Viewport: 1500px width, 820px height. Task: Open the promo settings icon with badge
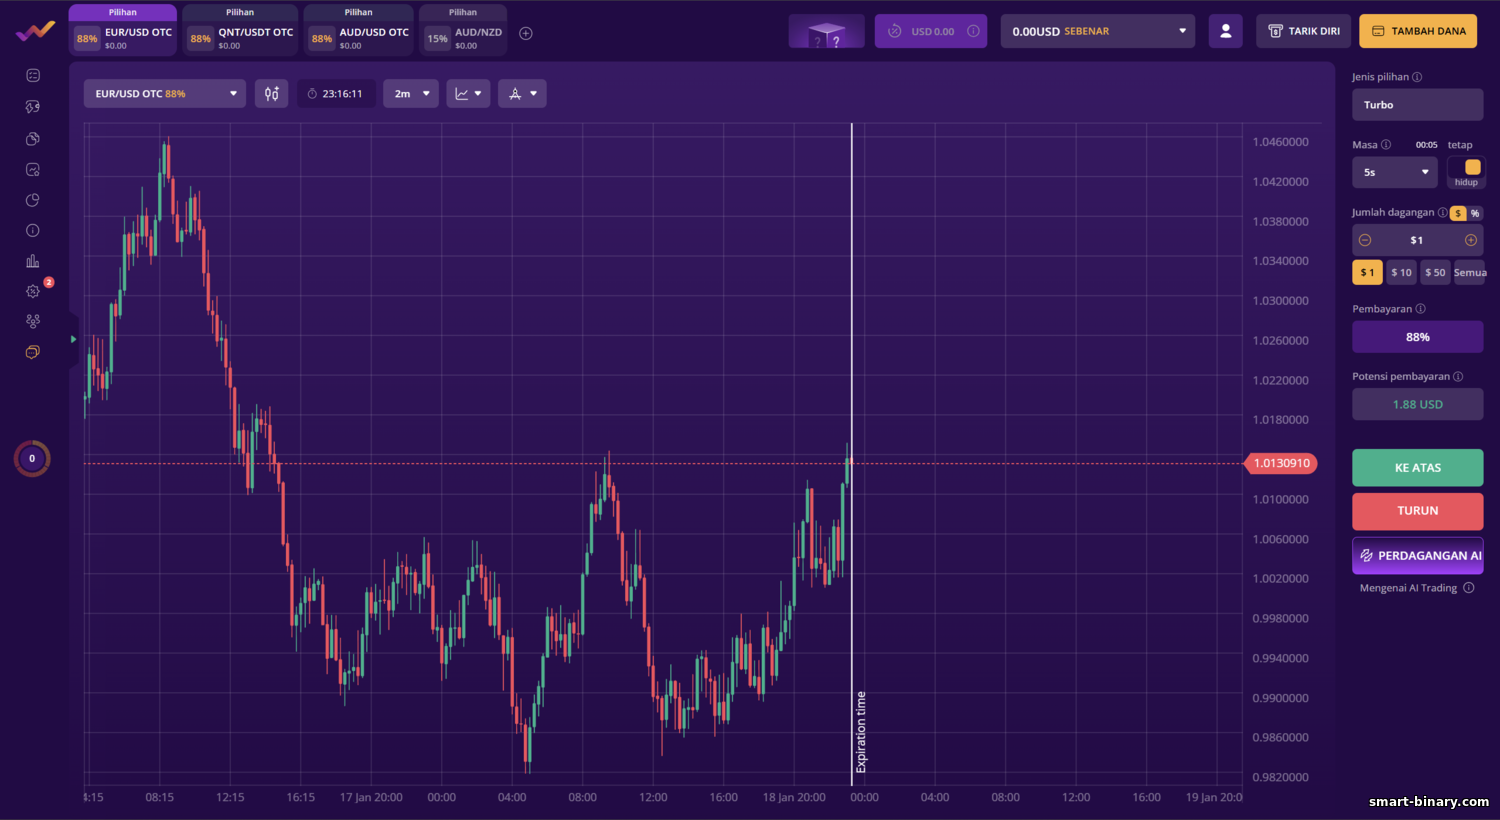pos(33,291)
